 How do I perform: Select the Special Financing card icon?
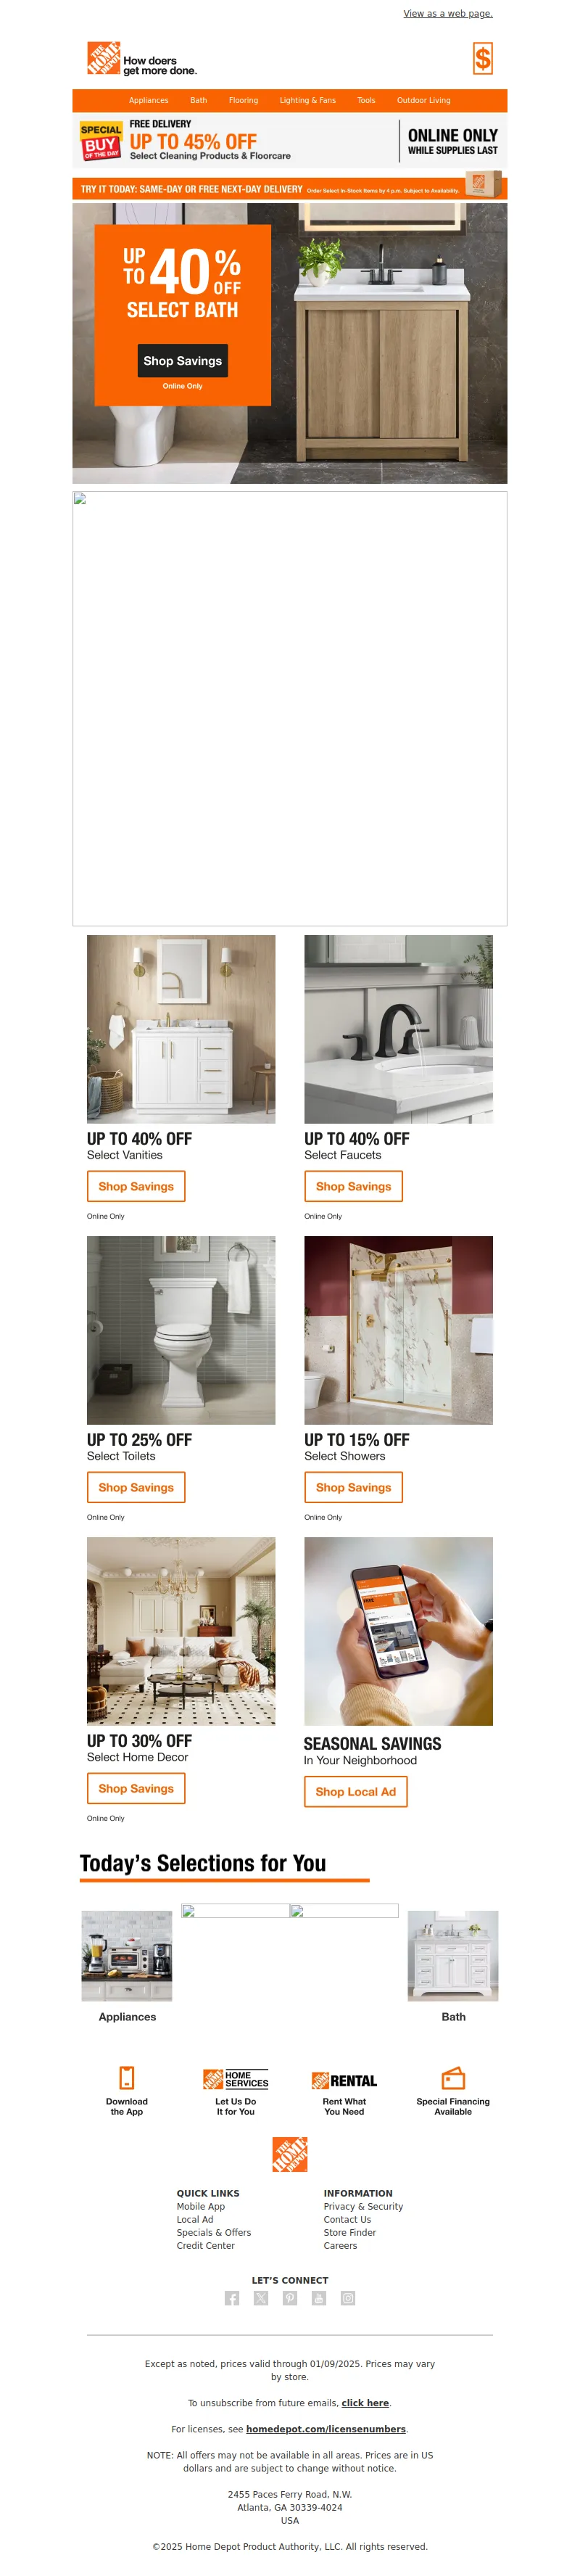(x=453, y=2077)
